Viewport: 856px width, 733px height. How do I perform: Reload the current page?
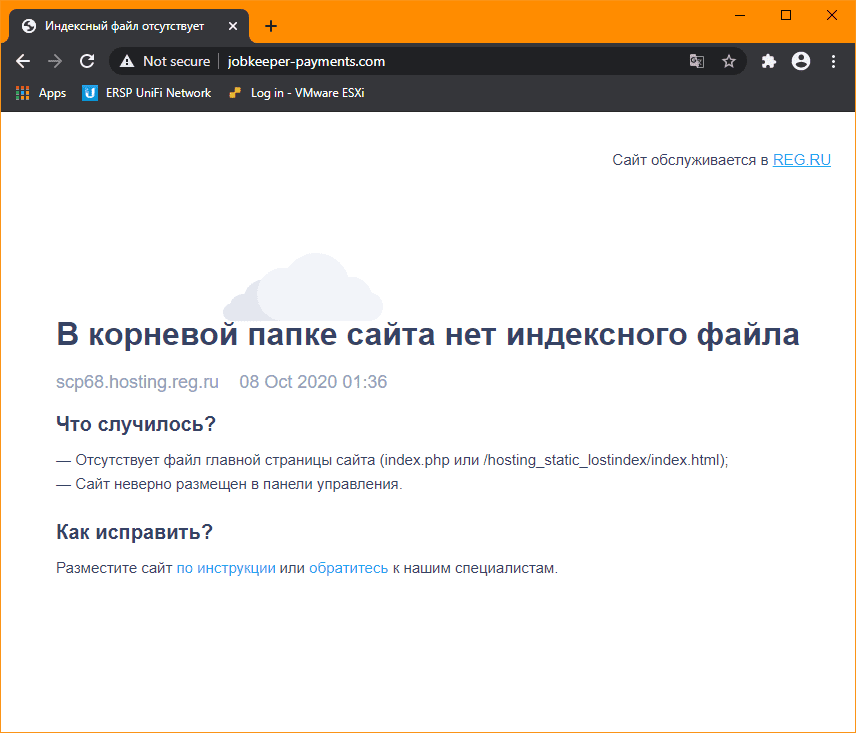pyautogui.click(x=87, y=61)
